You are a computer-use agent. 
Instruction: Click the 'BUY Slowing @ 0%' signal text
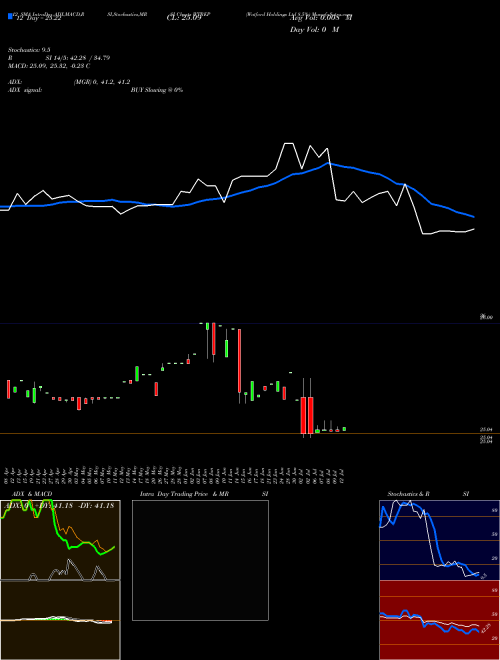tap(157, 90)
